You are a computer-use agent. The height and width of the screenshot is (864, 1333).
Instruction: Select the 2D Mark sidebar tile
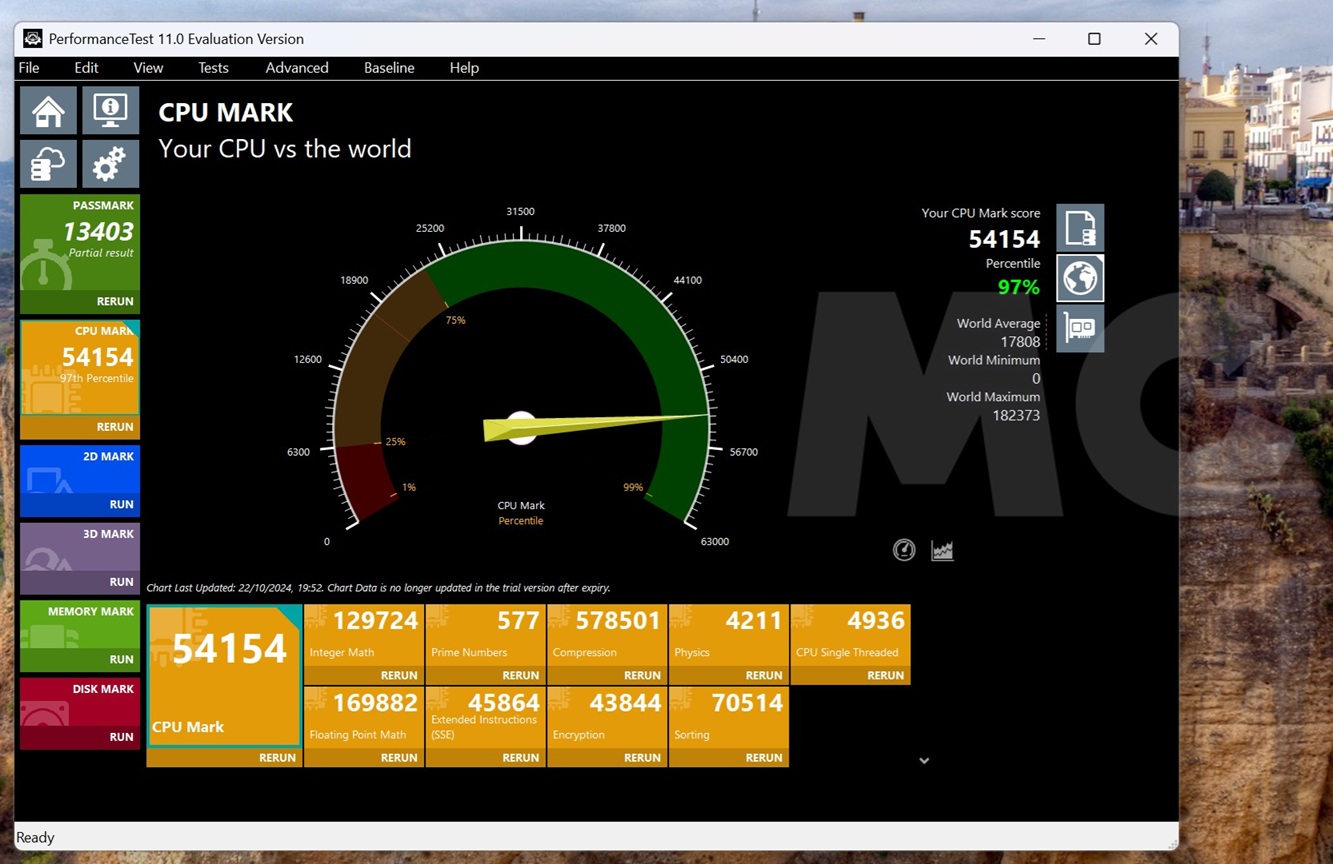[x=79, y=481]
